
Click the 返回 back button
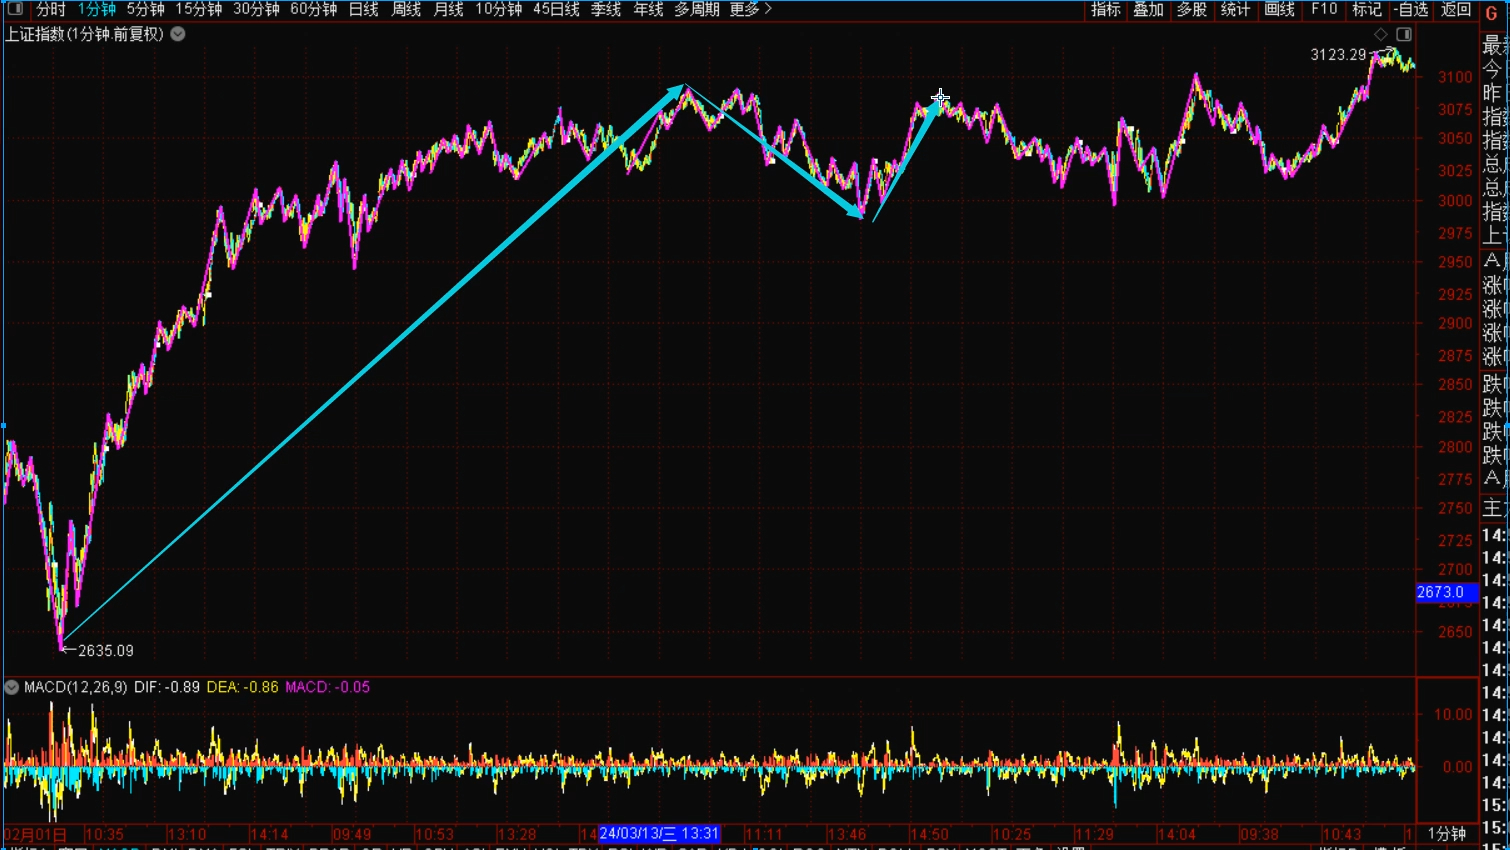1456,9
